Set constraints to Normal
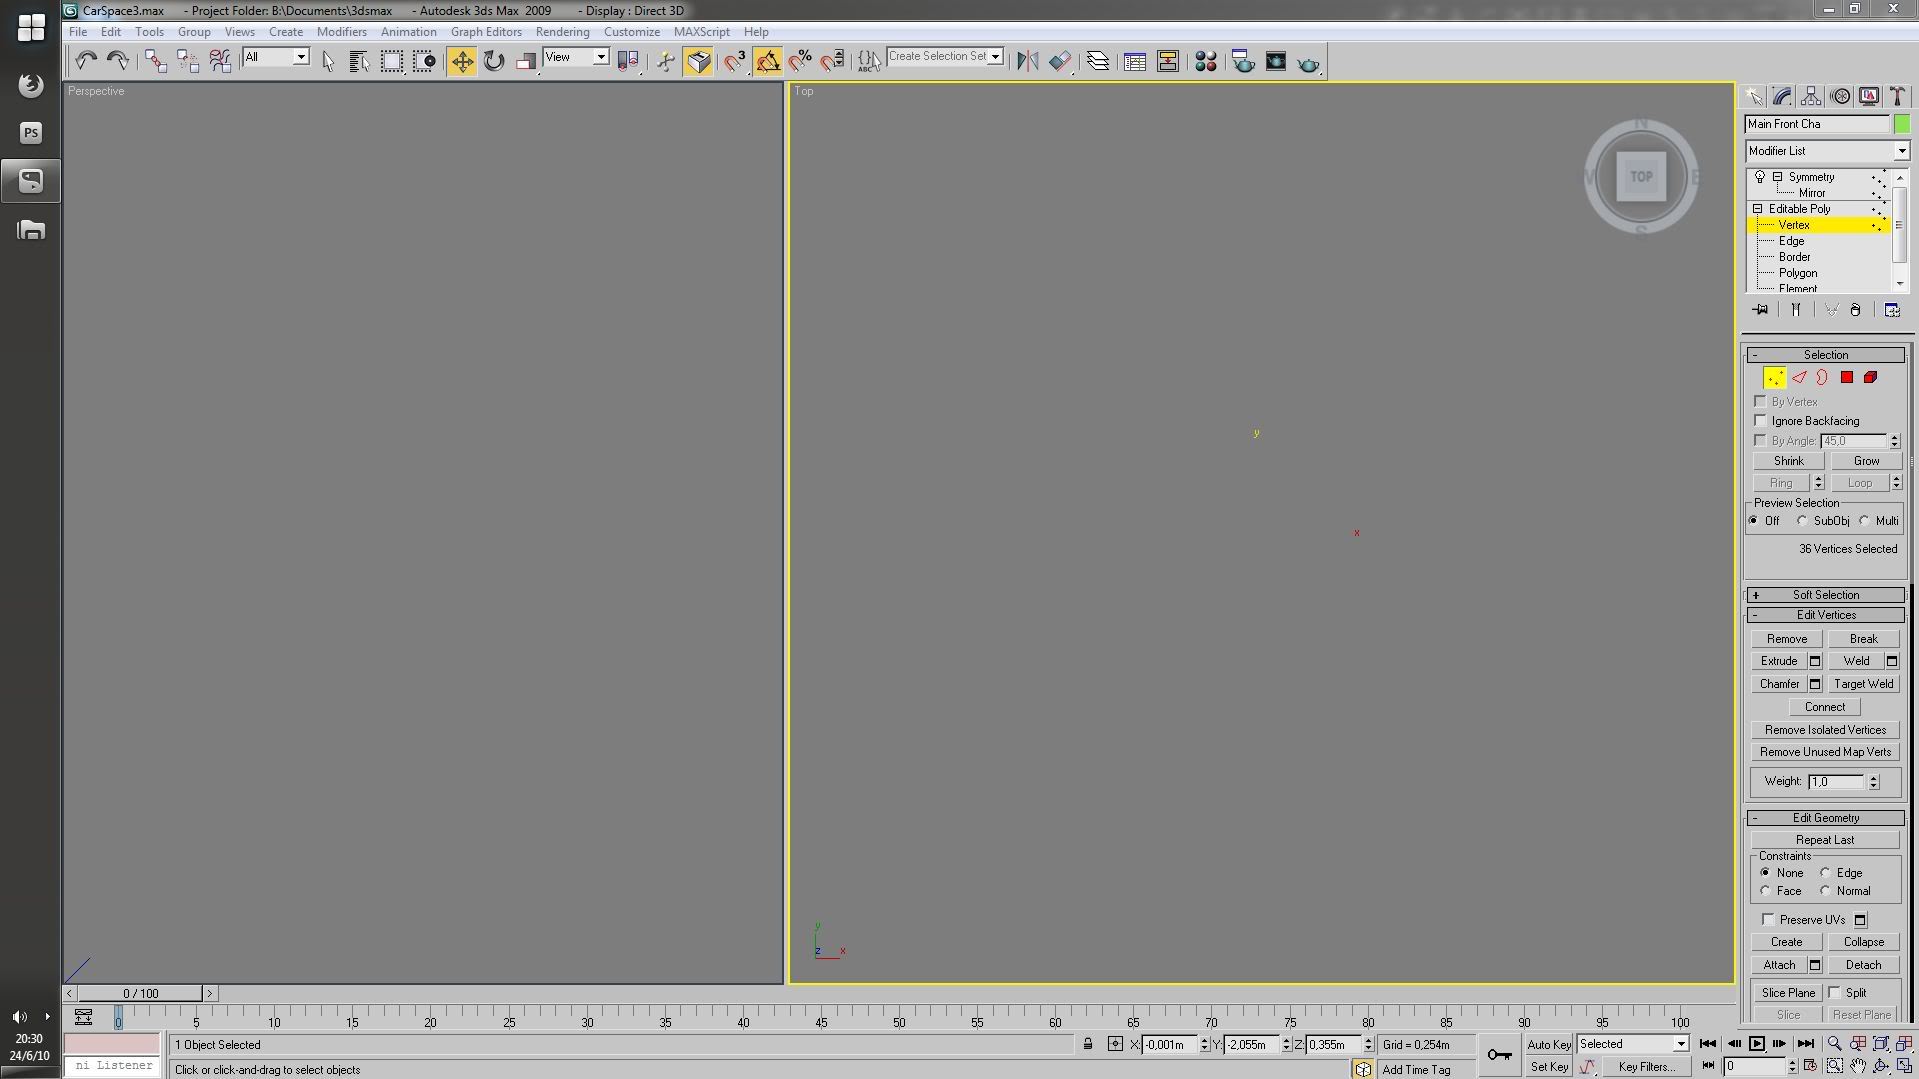Viewport: 1919px width, 1079px height. tap(1825, 891)
